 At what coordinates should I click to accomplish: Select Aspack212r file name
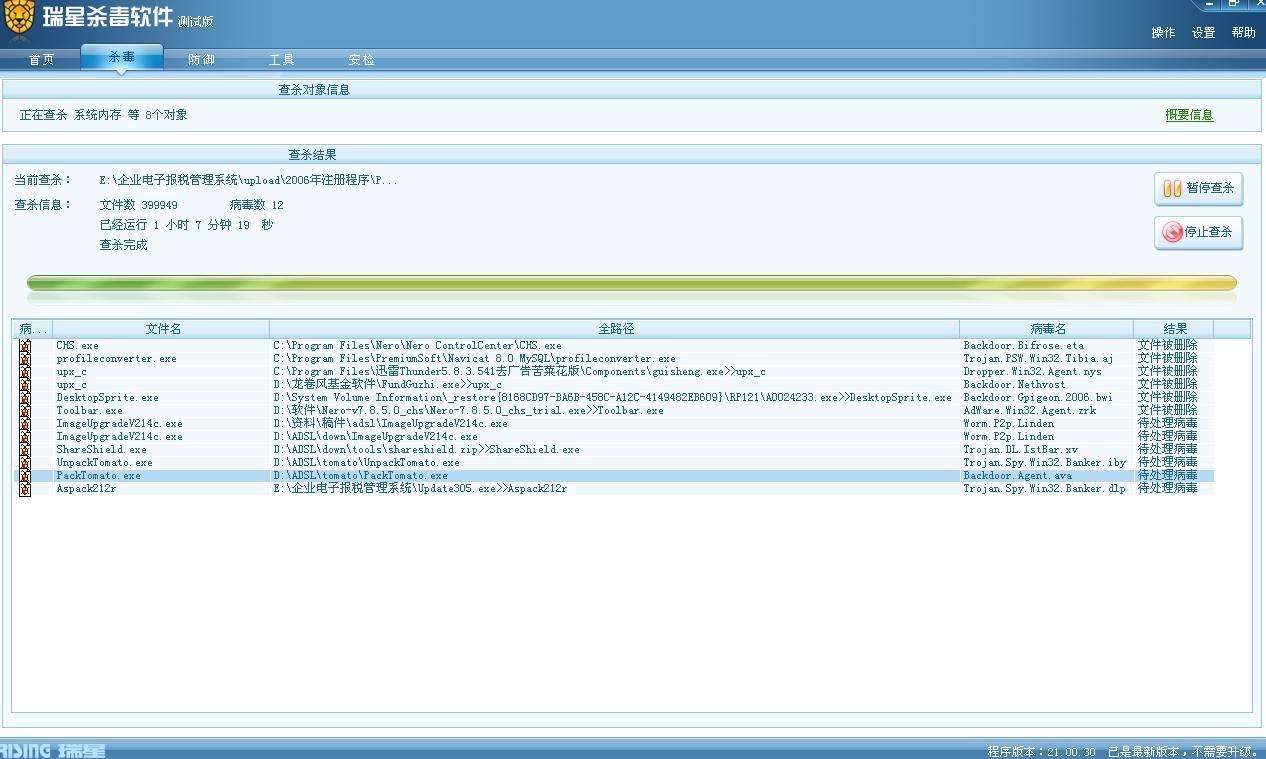86,489
